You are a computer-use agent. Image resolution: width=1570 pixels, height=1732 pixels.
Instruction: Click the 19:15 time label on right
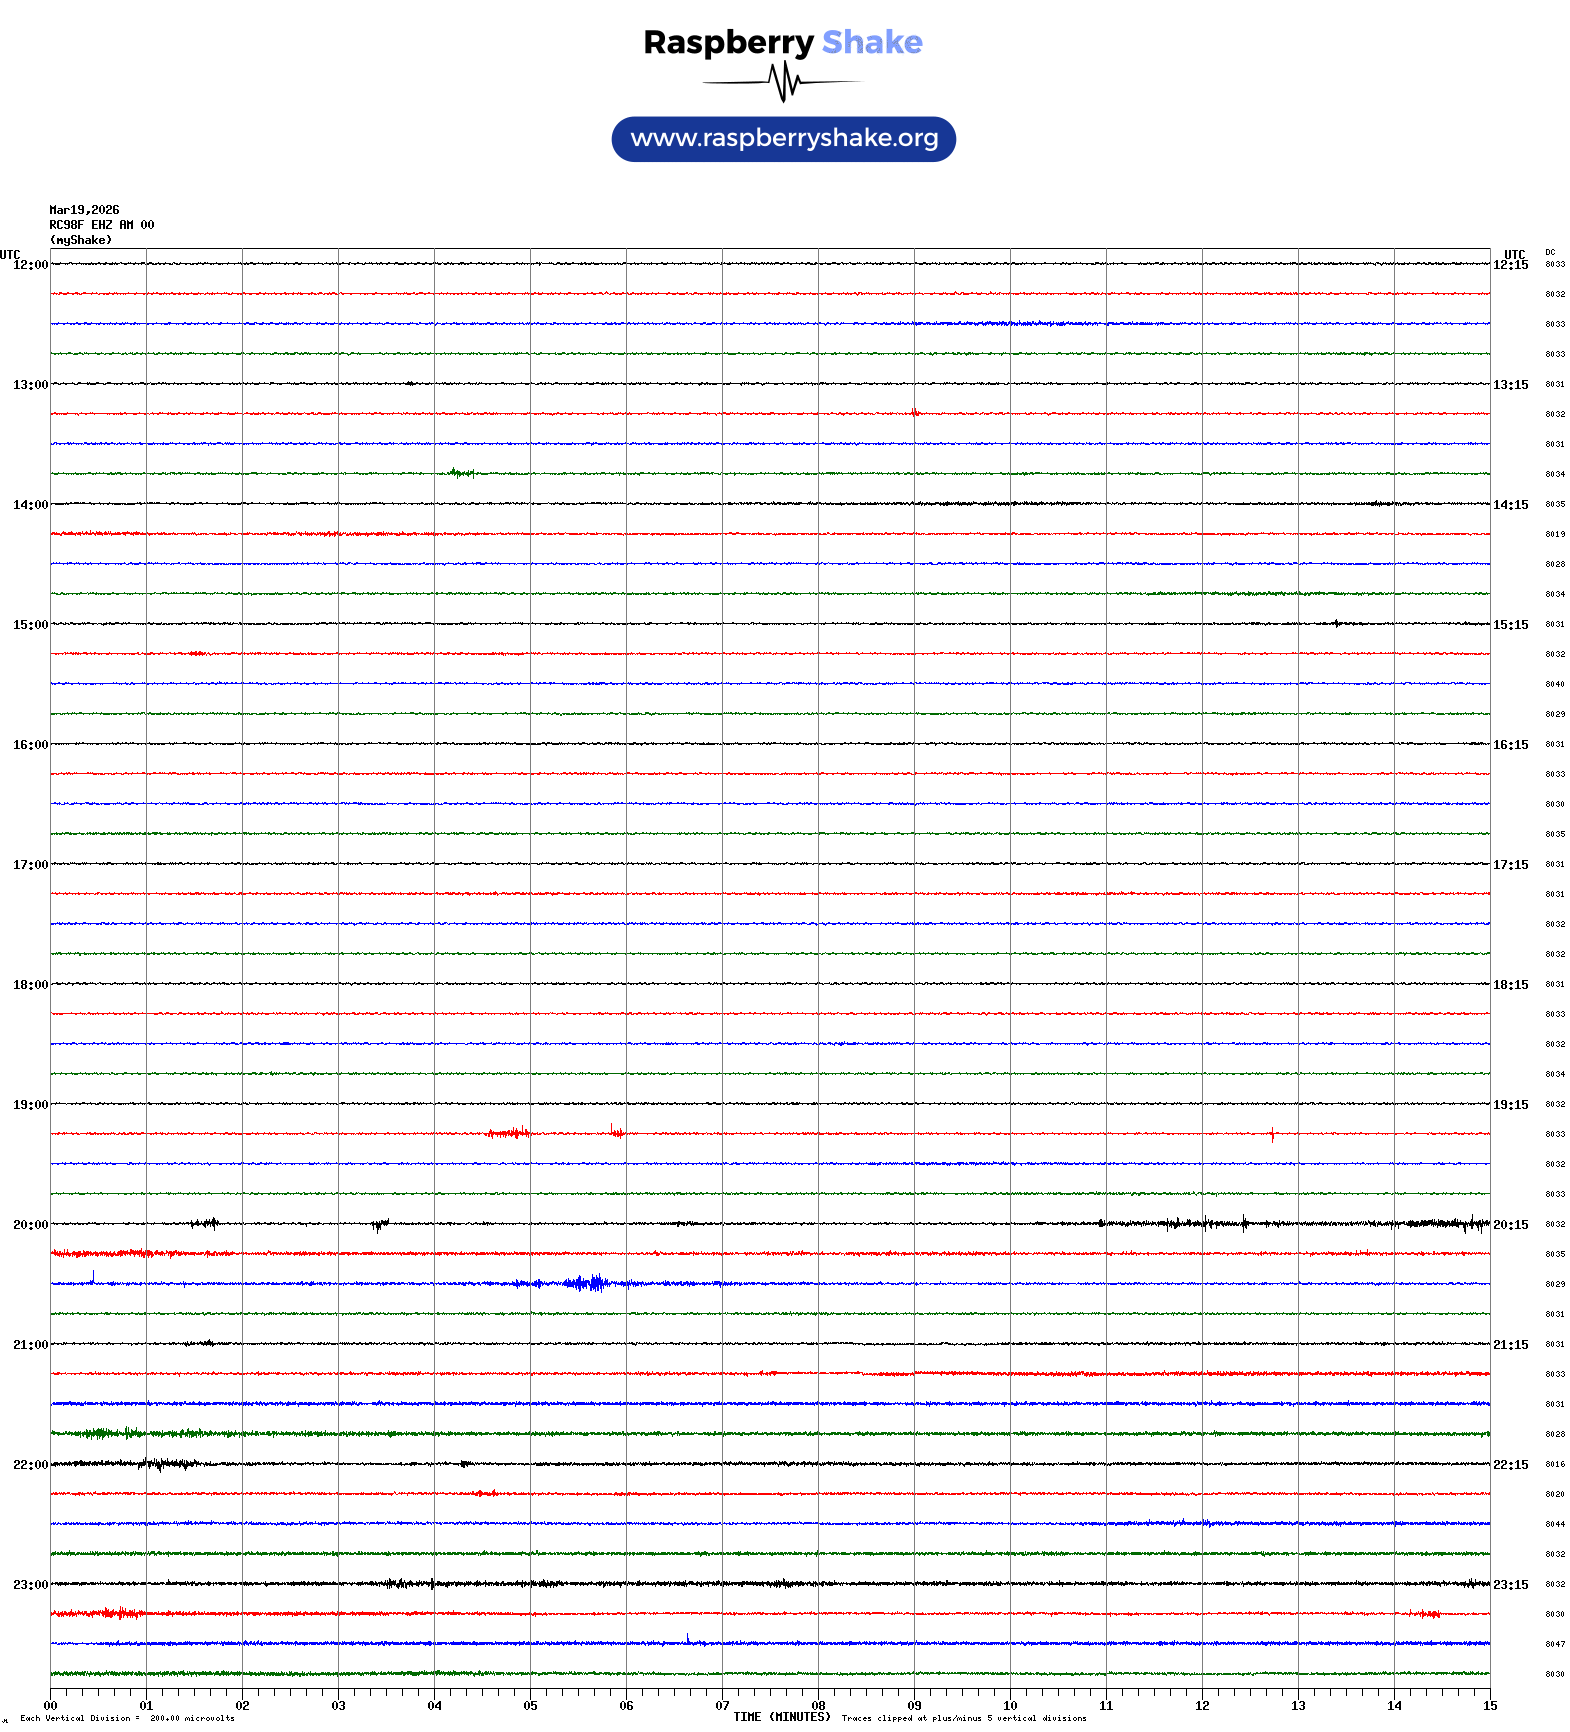(x=1510, y=1105)
